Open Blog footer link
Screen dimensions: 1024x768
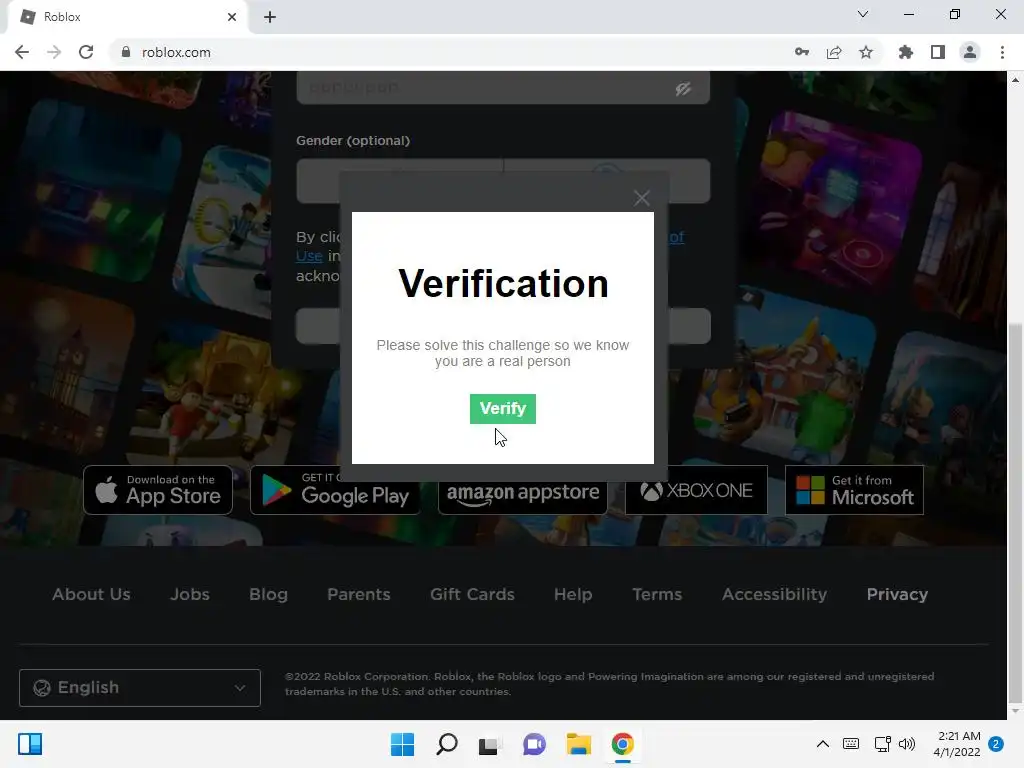coord(268,594)
